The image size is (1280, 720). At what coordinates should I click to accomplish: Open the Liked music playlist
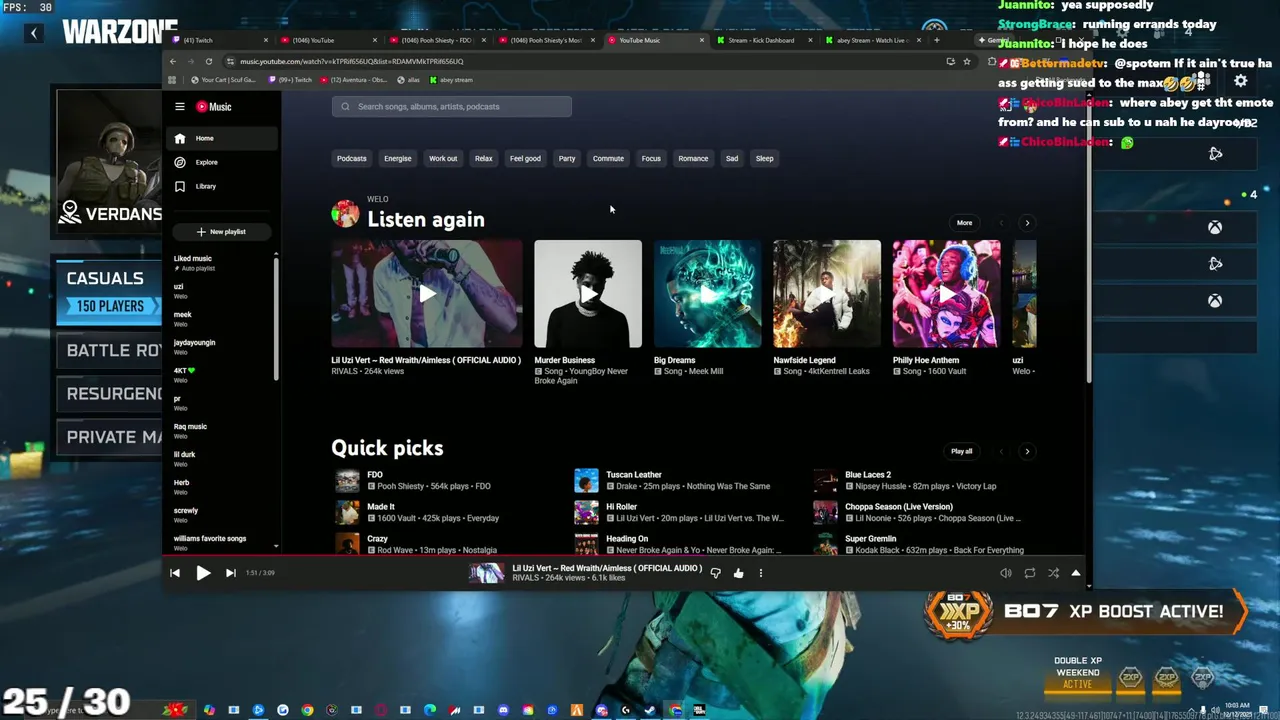tap(221, 263)
